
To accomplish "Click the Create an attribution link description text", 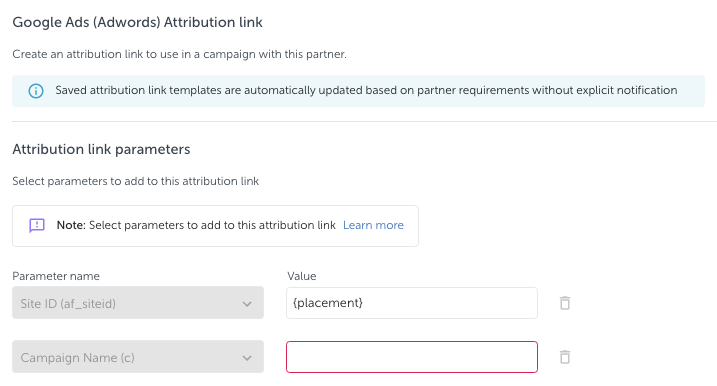I will [180, 54].
